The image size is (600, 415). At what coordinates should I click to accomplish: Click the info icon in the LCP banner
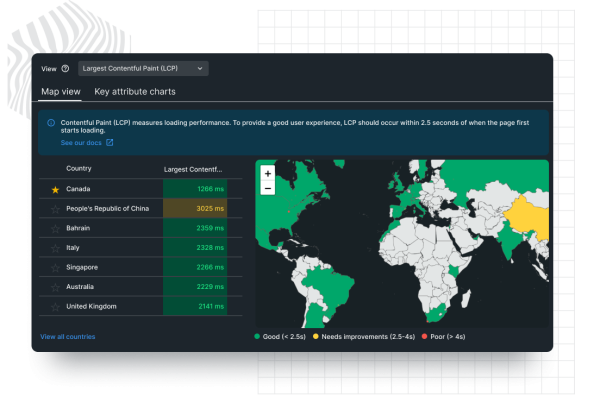51,123
